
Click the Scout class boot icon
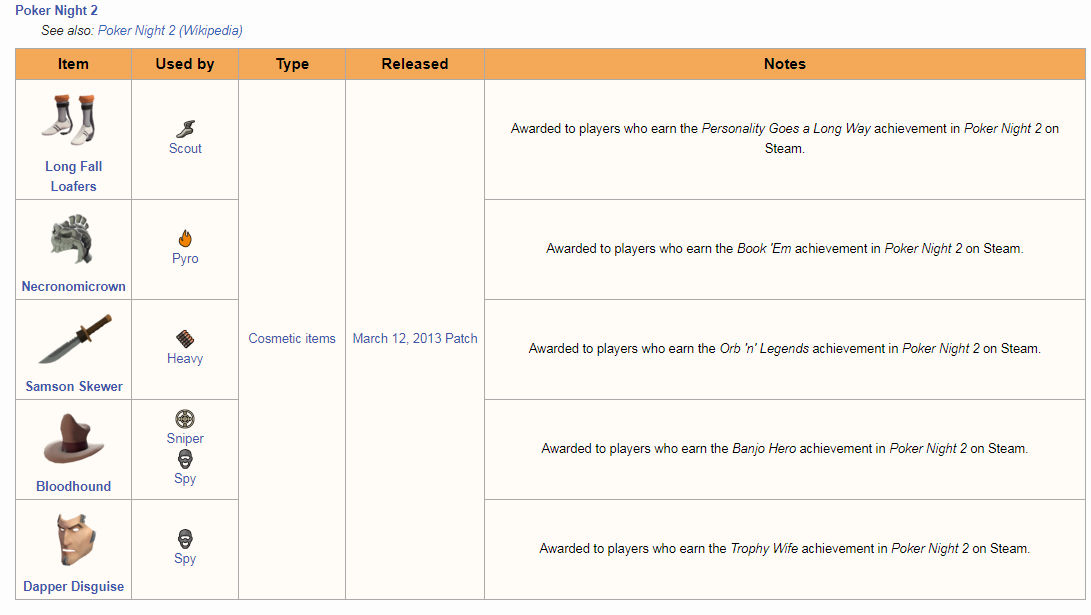click(x=185, y=128)
